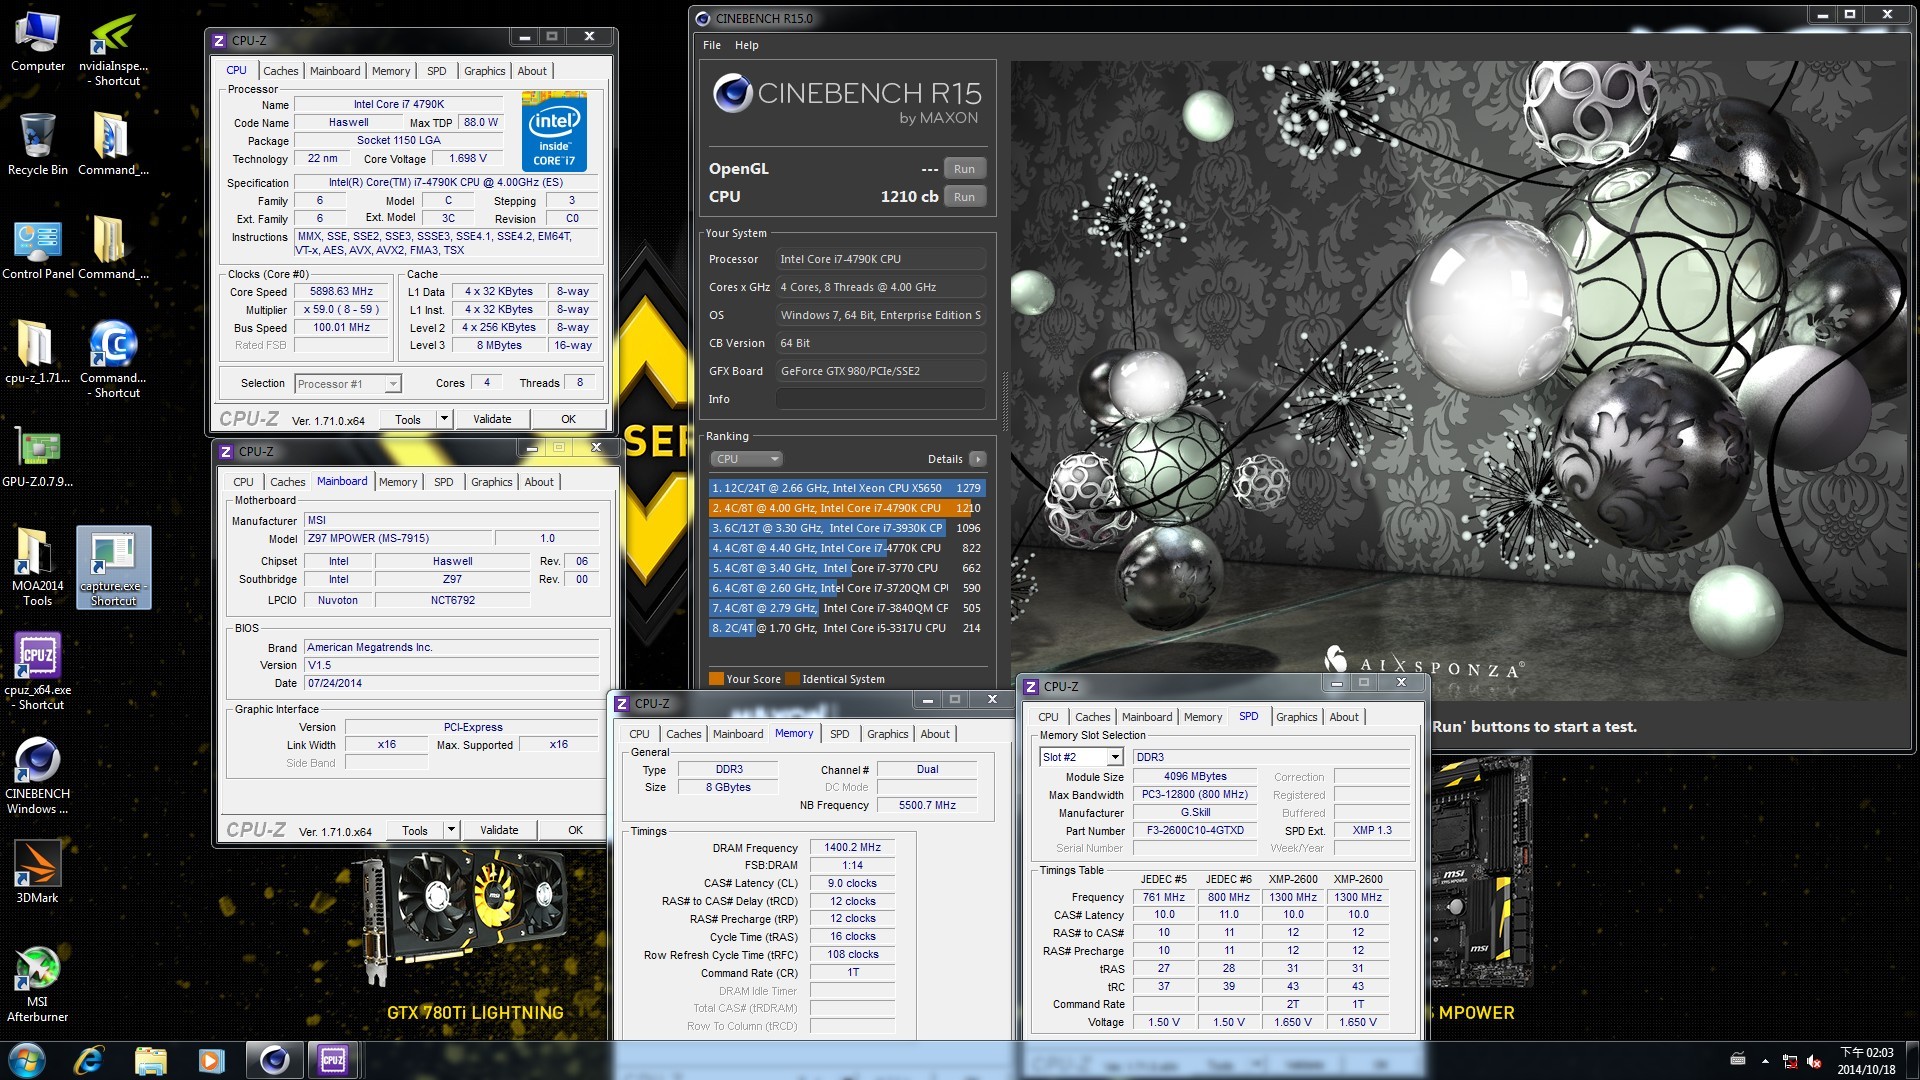Open the GPU-Z.0.7.9 desktop icon
Image resolution: width=1920 pixels, height=1080 pixels.
[38, 456]
